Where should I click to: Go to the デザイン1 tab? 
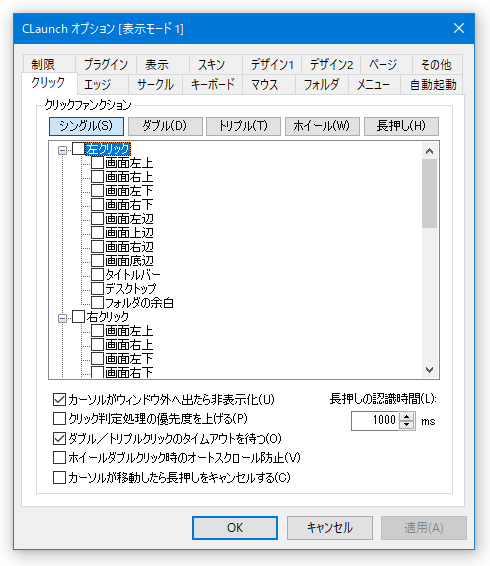(272, 65)
